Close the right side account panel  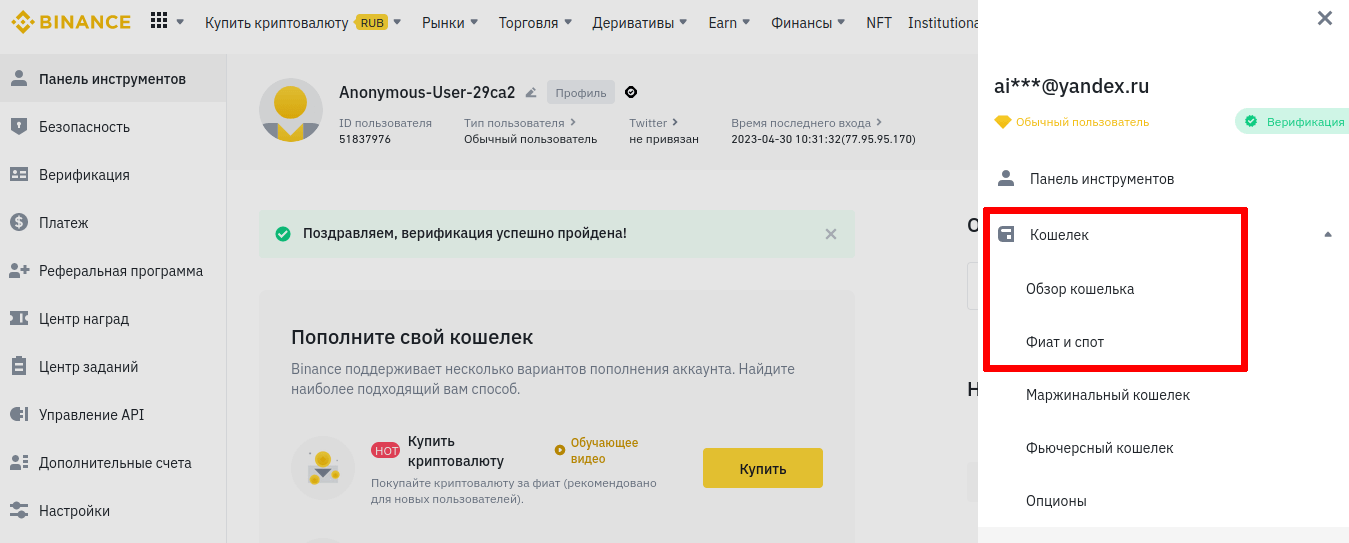tap(1325, 18)
